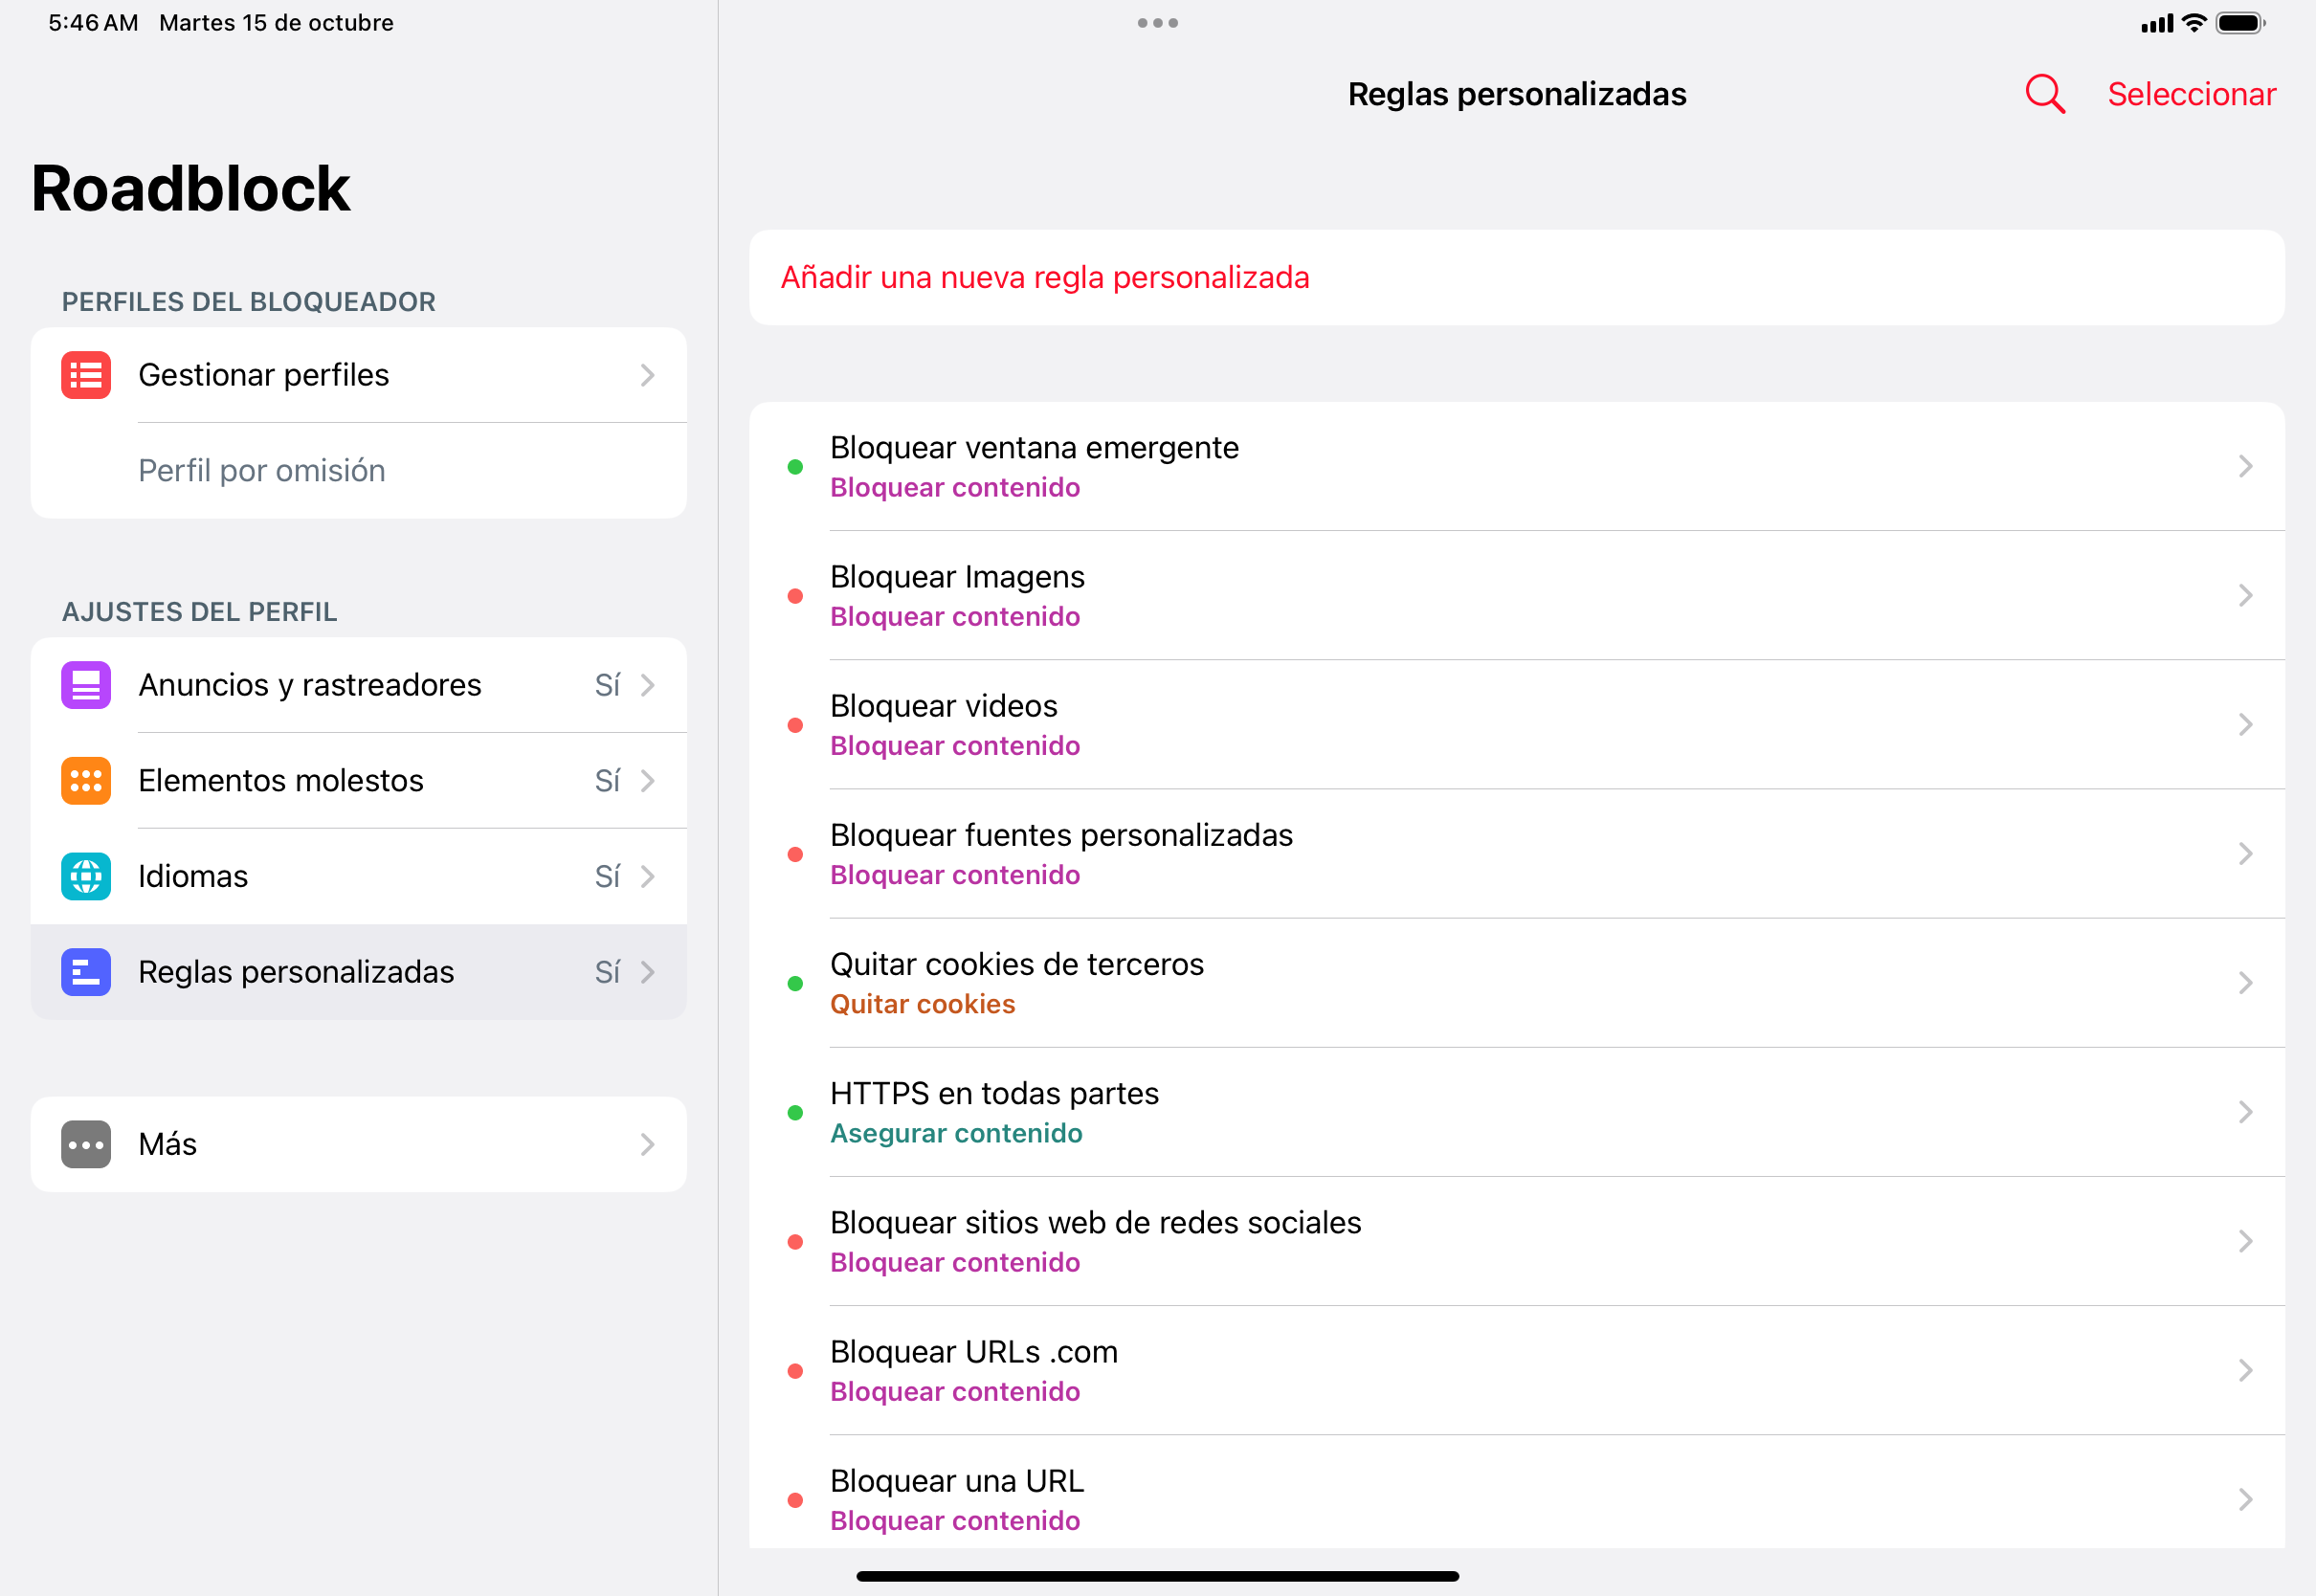Tap Quitar cookies orange subtitle
This screenshot has height=1596, width=2316.
point(922,1004)
